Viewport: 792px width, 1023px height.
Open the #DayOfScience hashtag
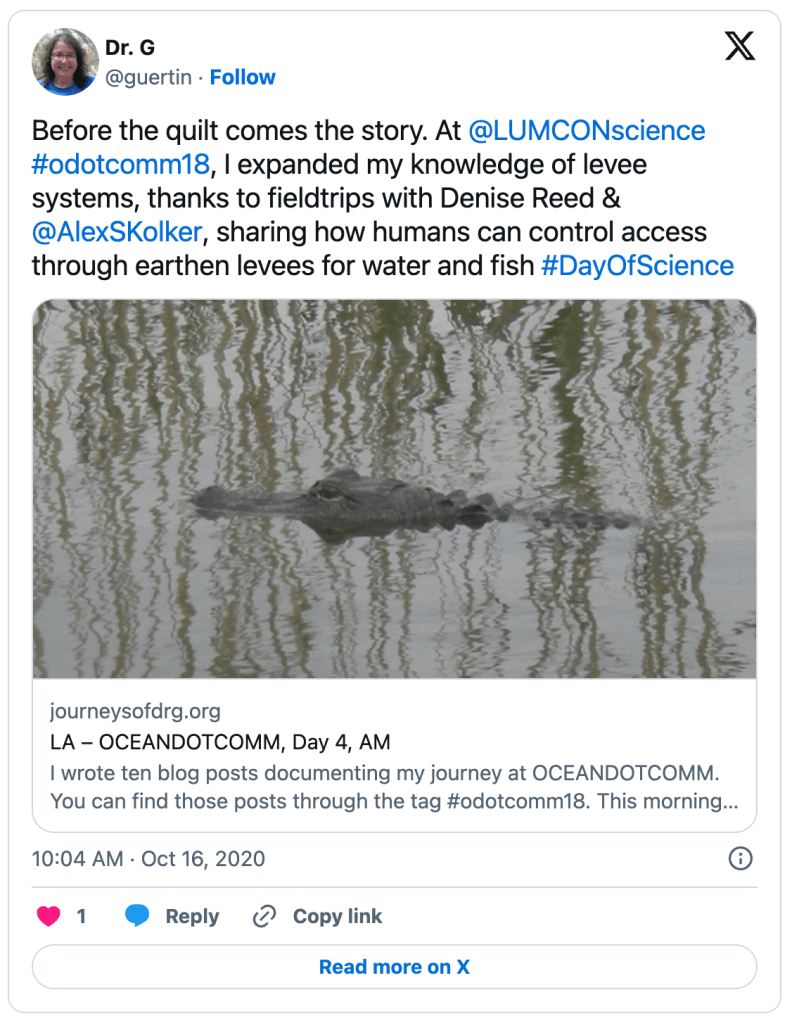tap(638, 266)
